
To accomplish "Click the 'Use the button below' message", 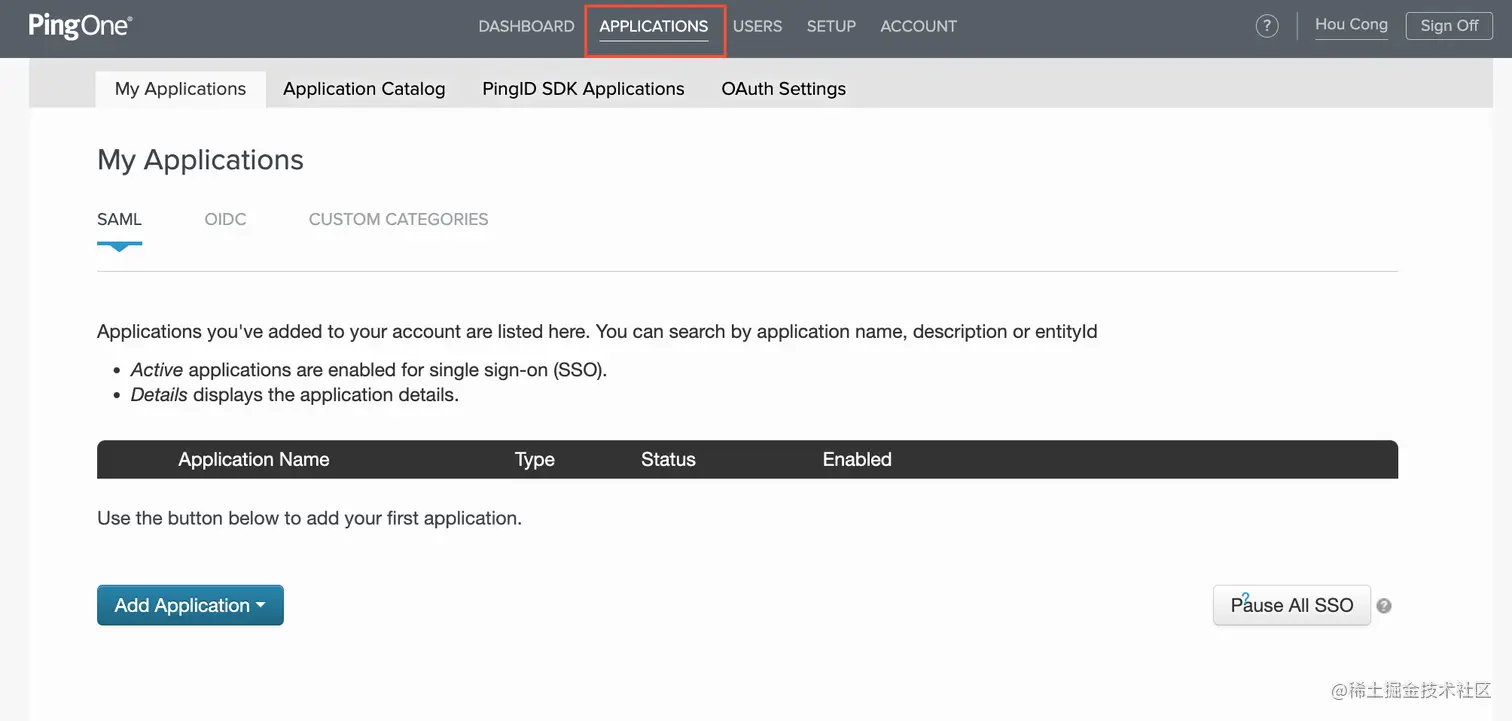I will pyautogui.click(x=309, y=519).
